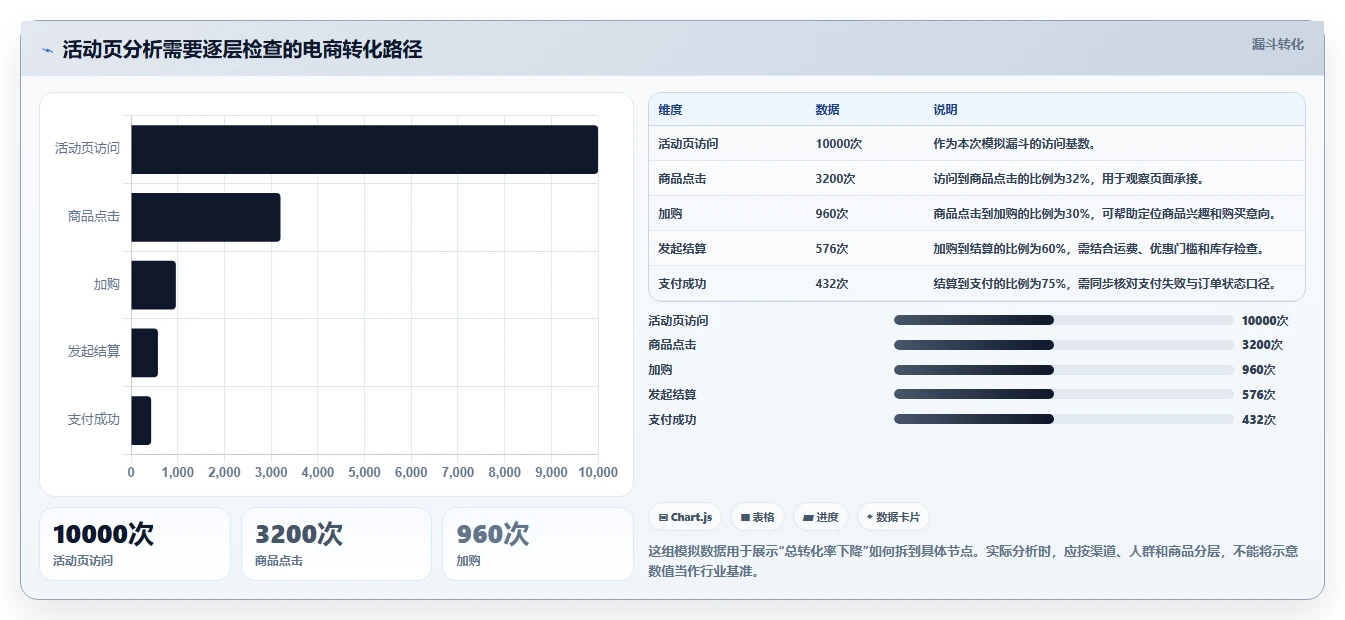Click the 5,000 x-axis tick label
Image resolution: width=1345 pixels, height=620 pixels.
click(364, 472)
